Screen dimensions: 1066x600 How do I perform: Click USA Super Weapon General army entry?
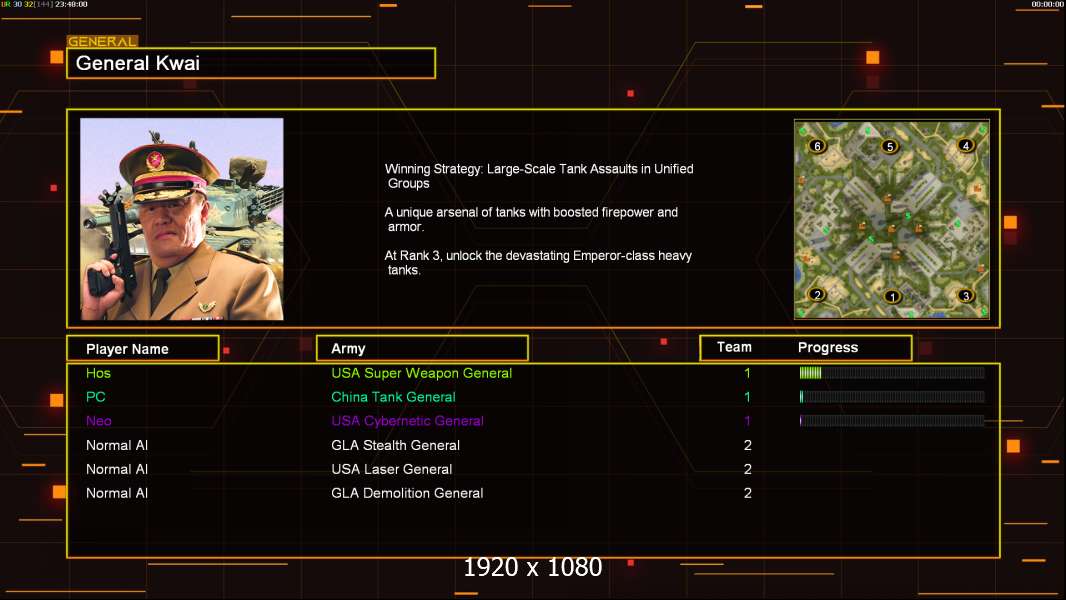(x=422, y=373)
